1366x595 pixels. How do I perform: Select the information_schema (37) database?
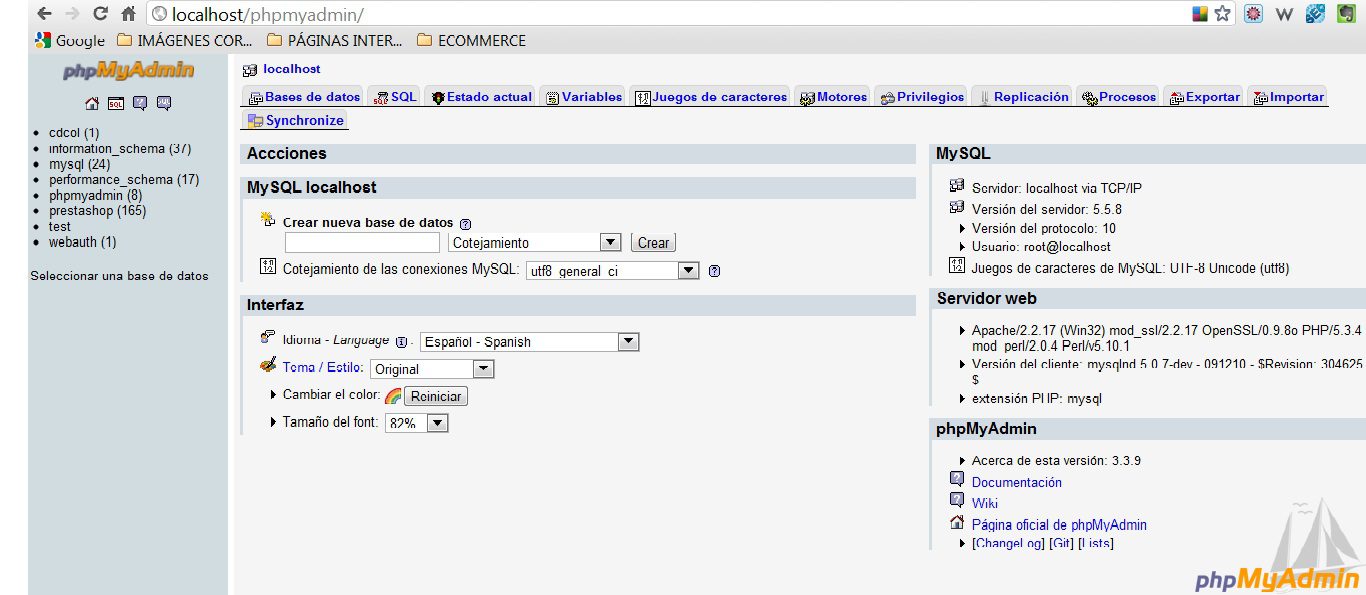[120, 148]
